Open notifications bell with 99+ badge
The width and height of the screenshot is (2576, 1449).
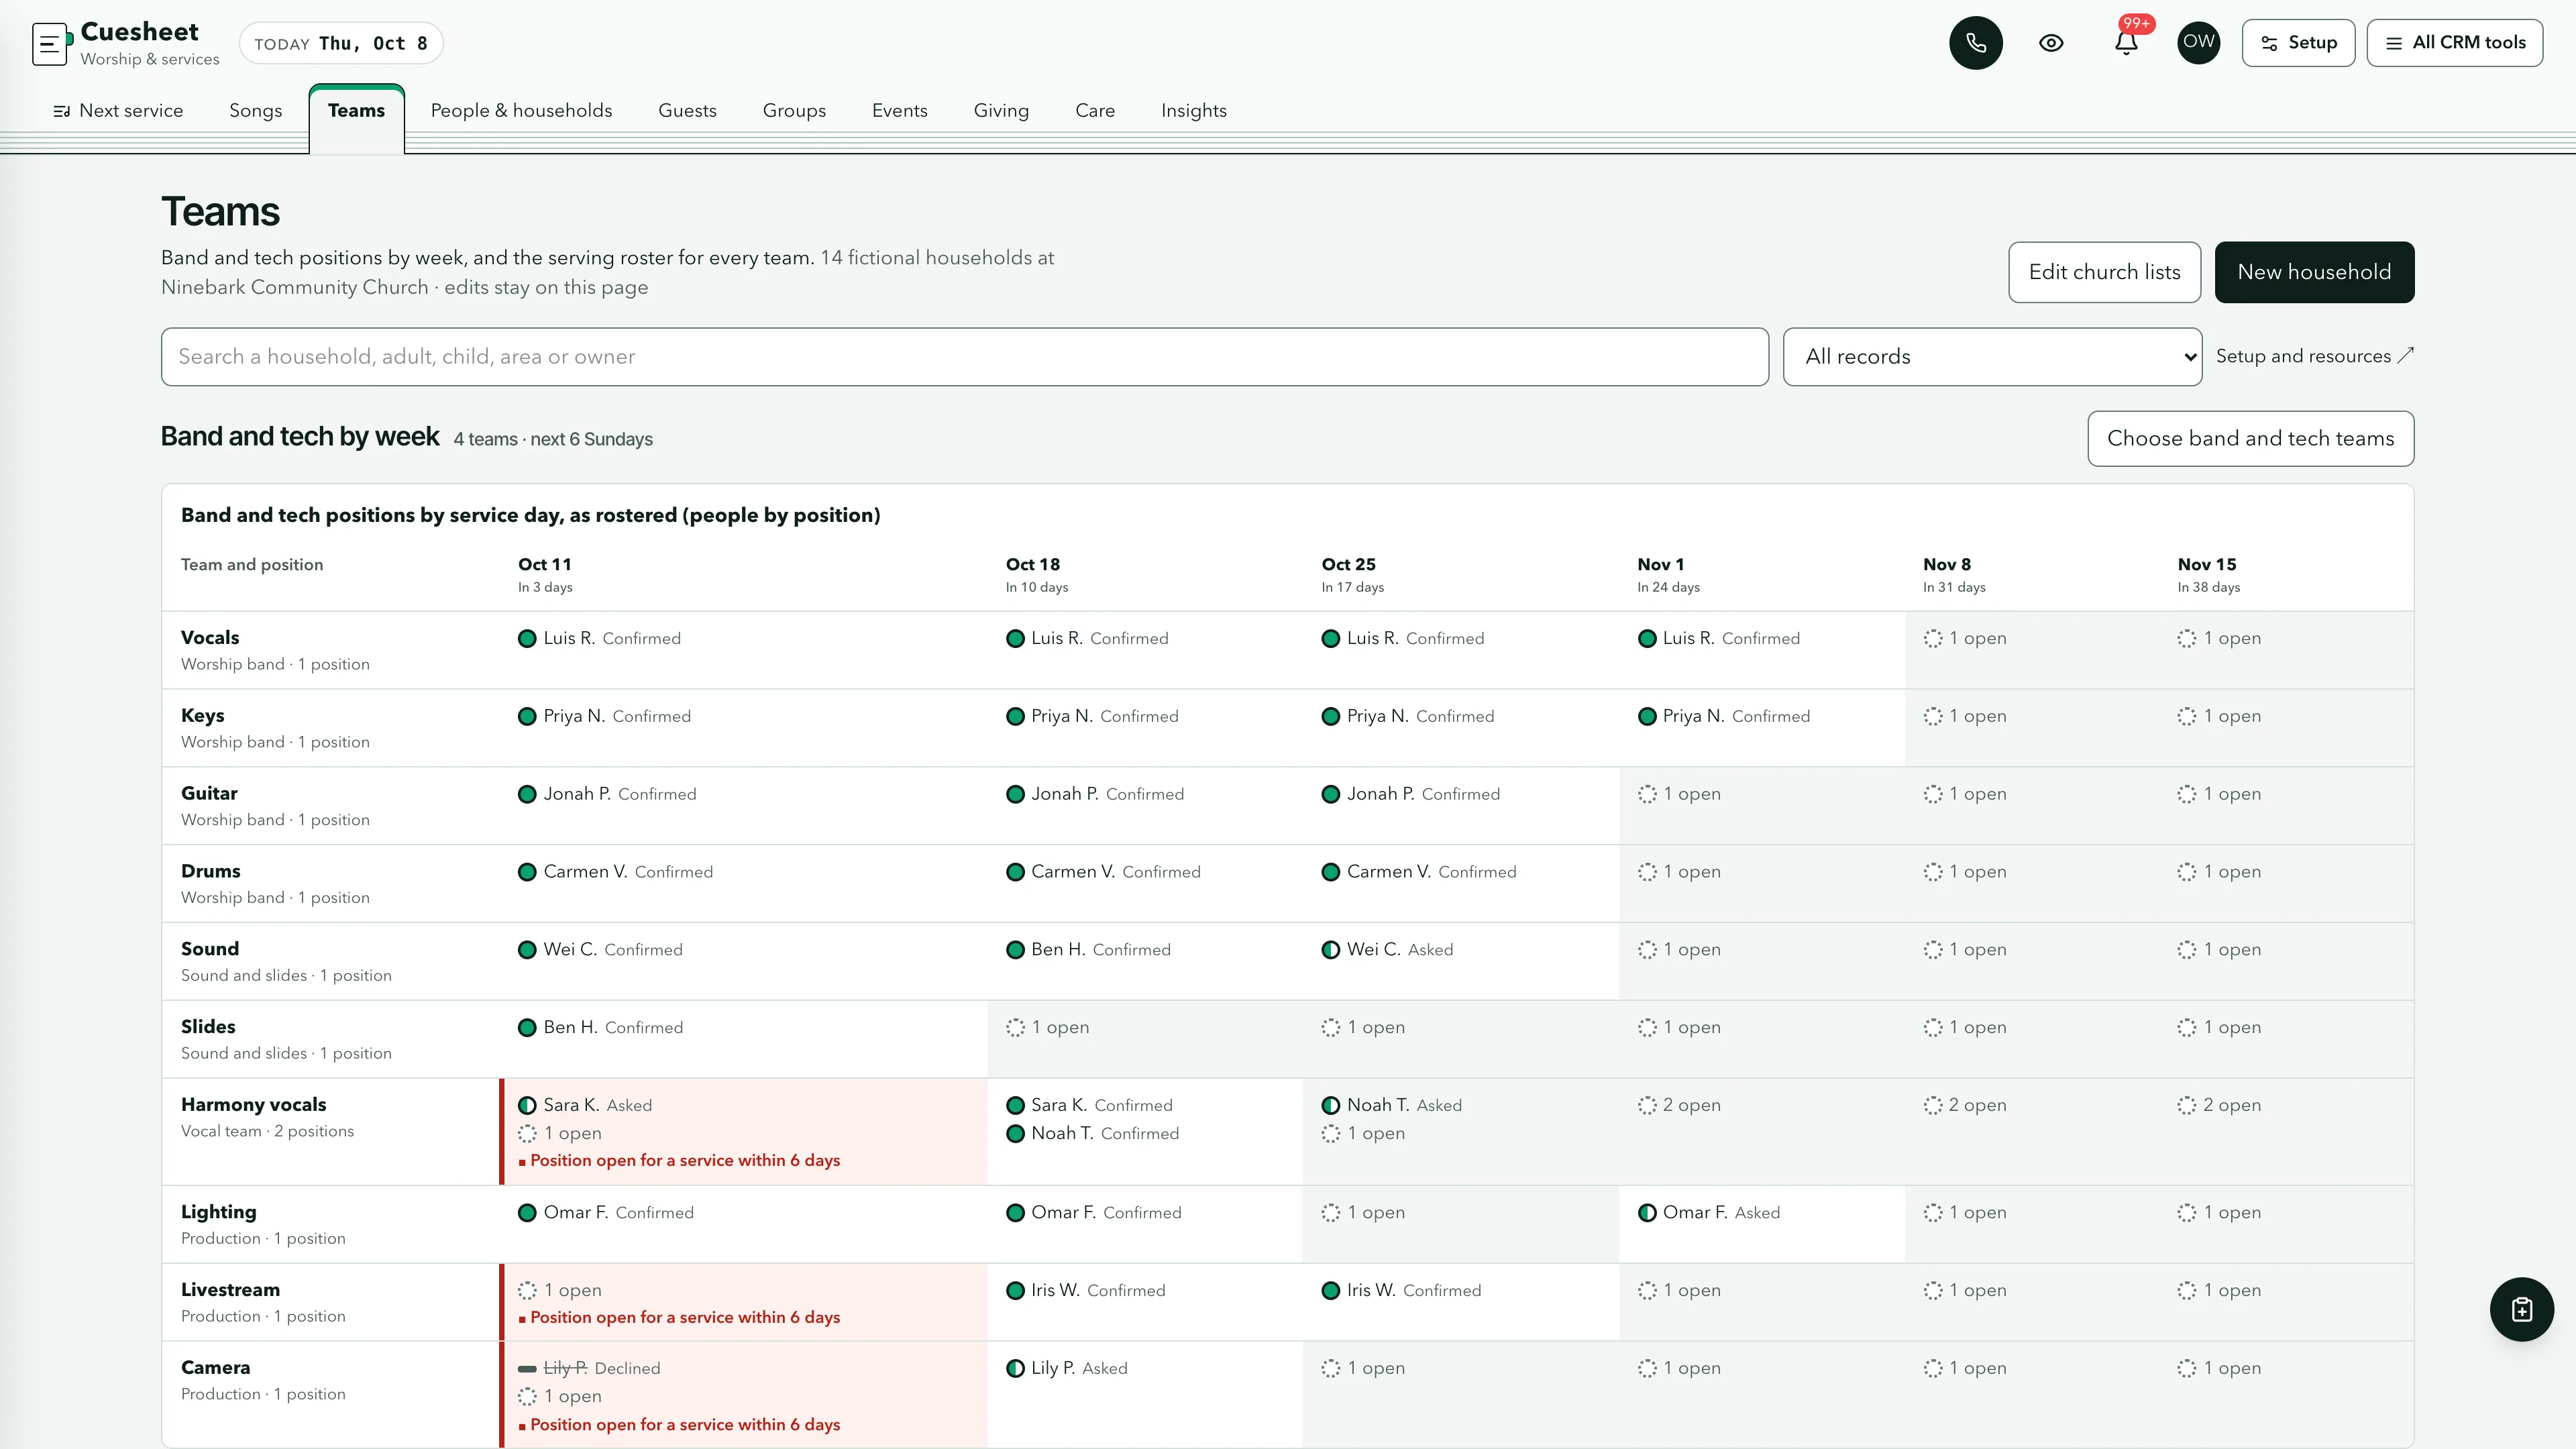[x=2126, y=43]
